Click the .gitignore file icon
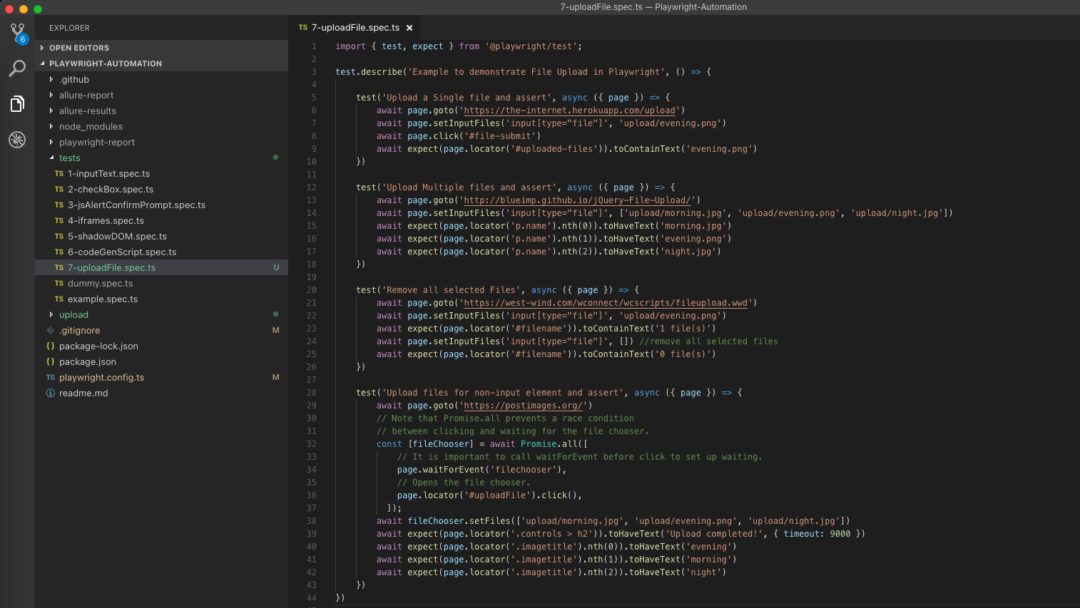Image resolution: width=1080 pixels, height=608 pixels. tap(50, 330)
